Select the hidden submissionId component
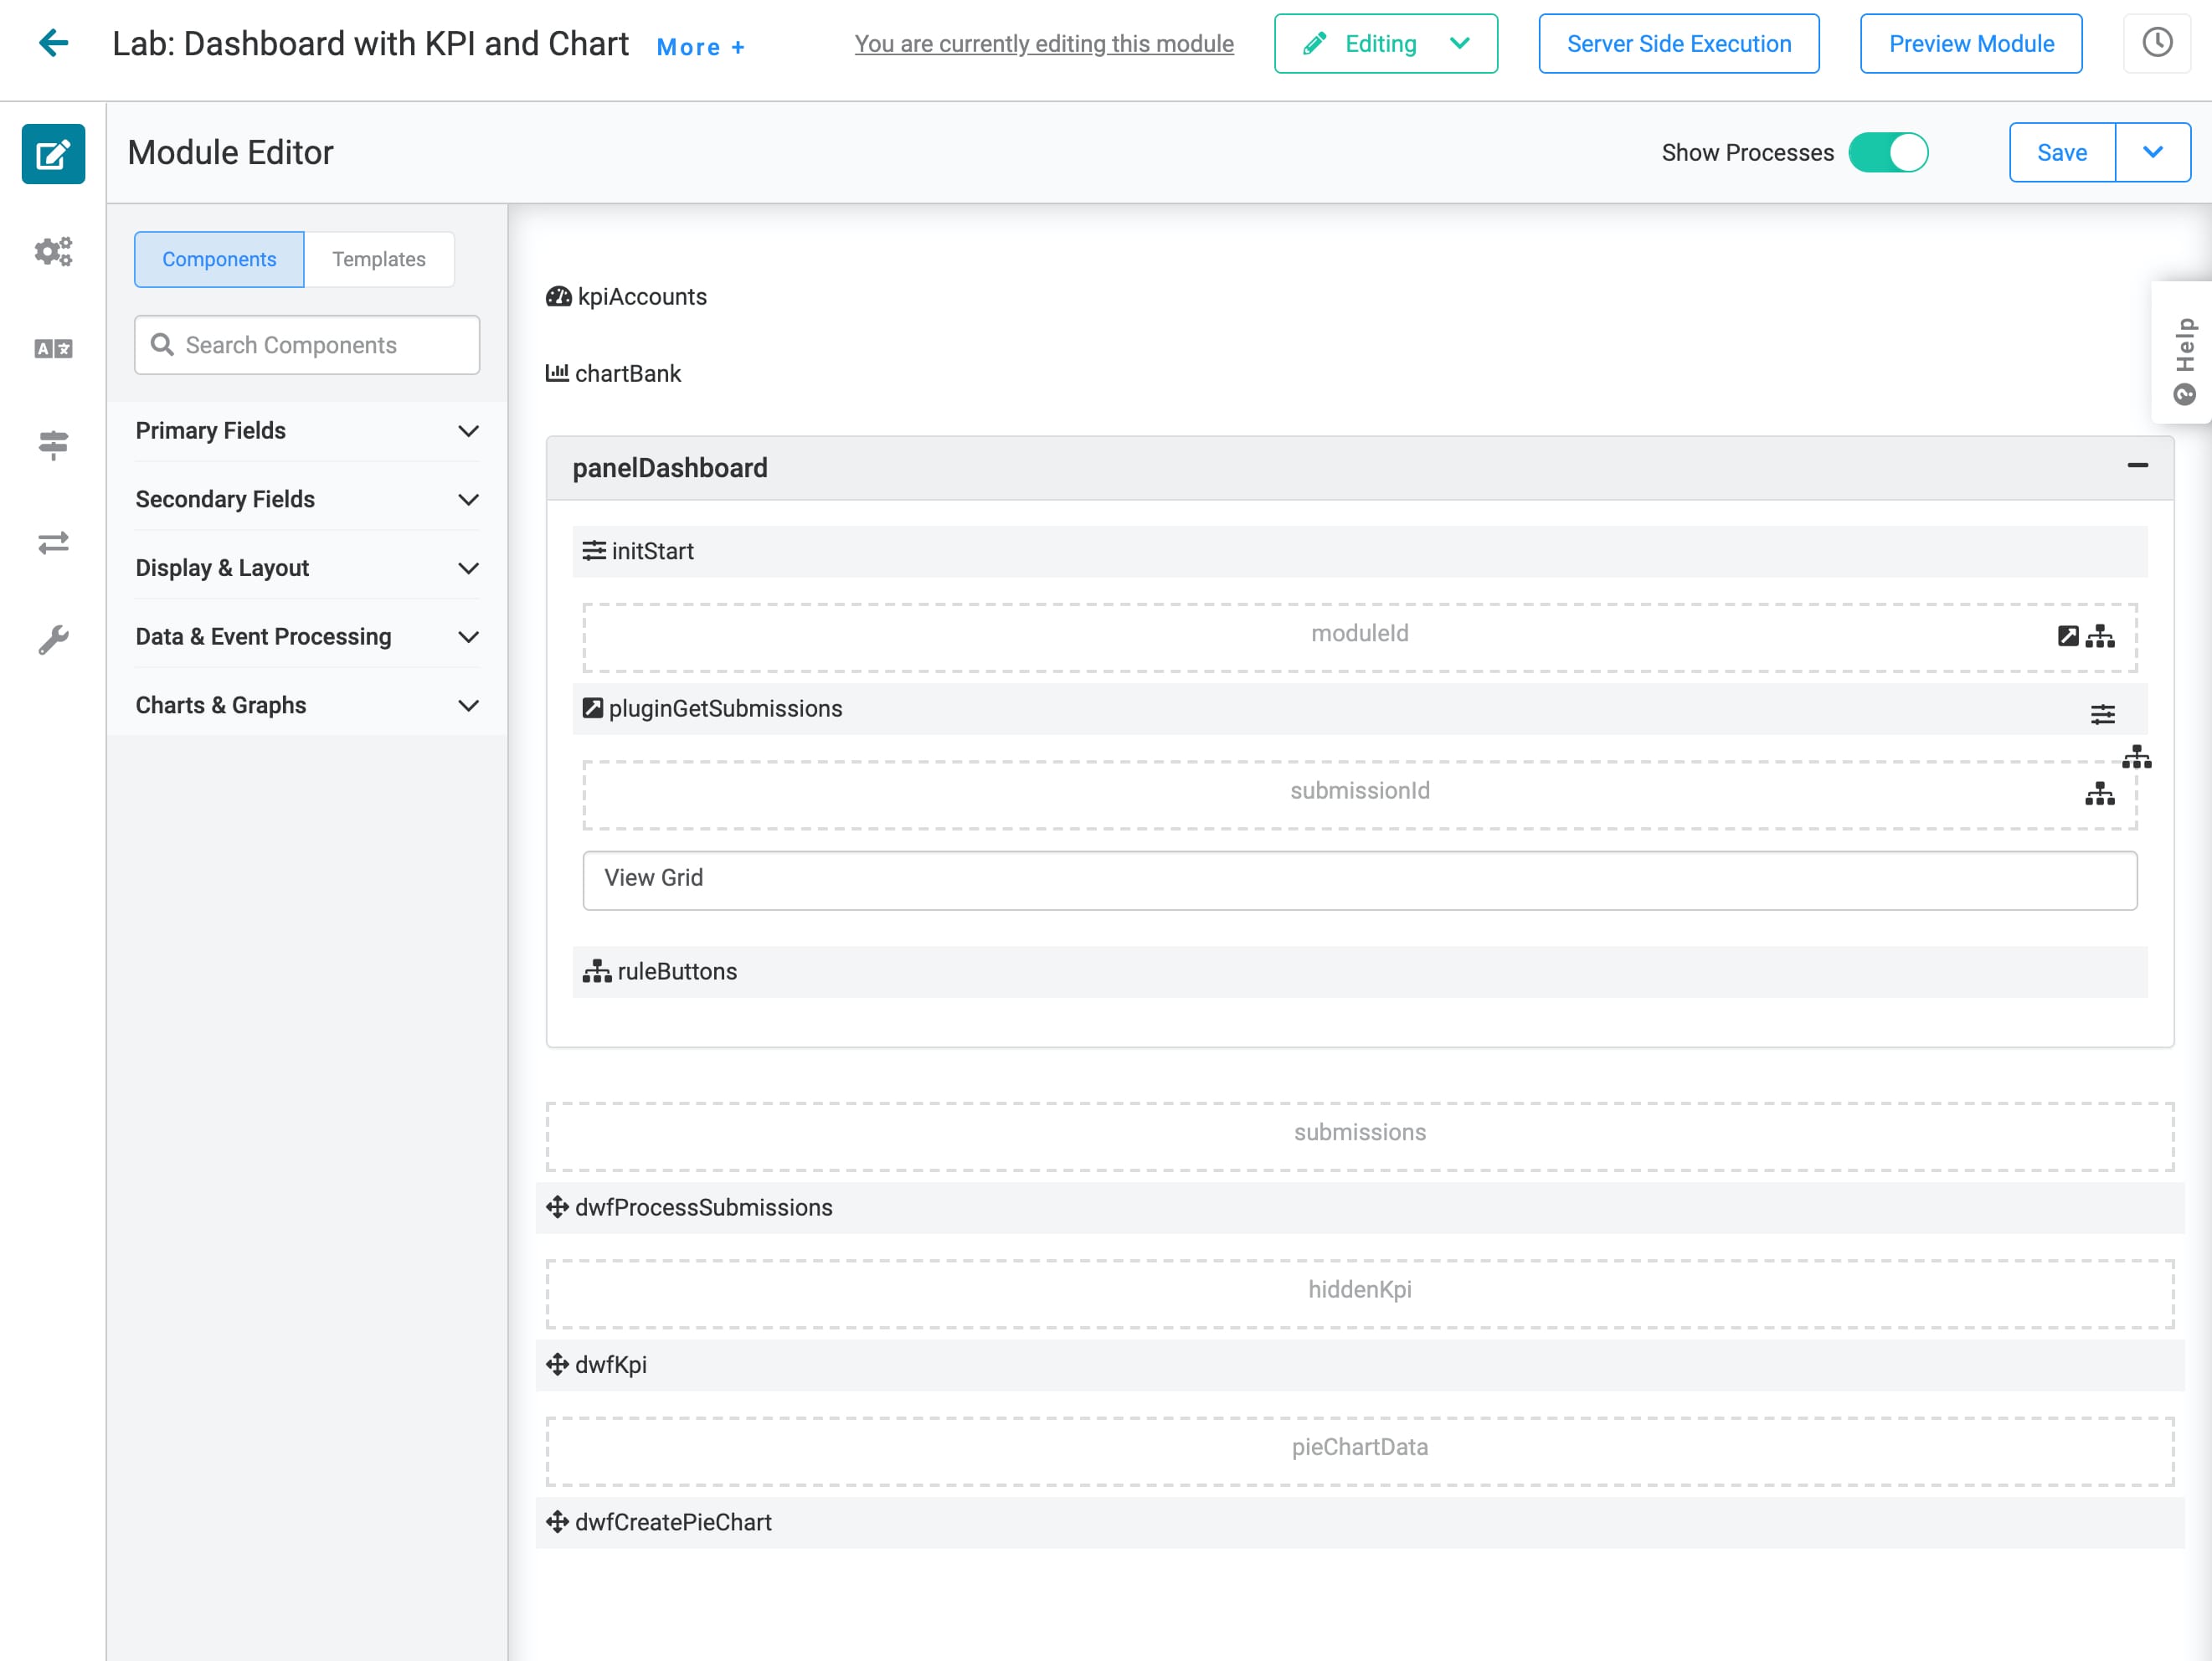Image resolution: width=2212 pixels, height=1661 pixels. (1359, 795)
